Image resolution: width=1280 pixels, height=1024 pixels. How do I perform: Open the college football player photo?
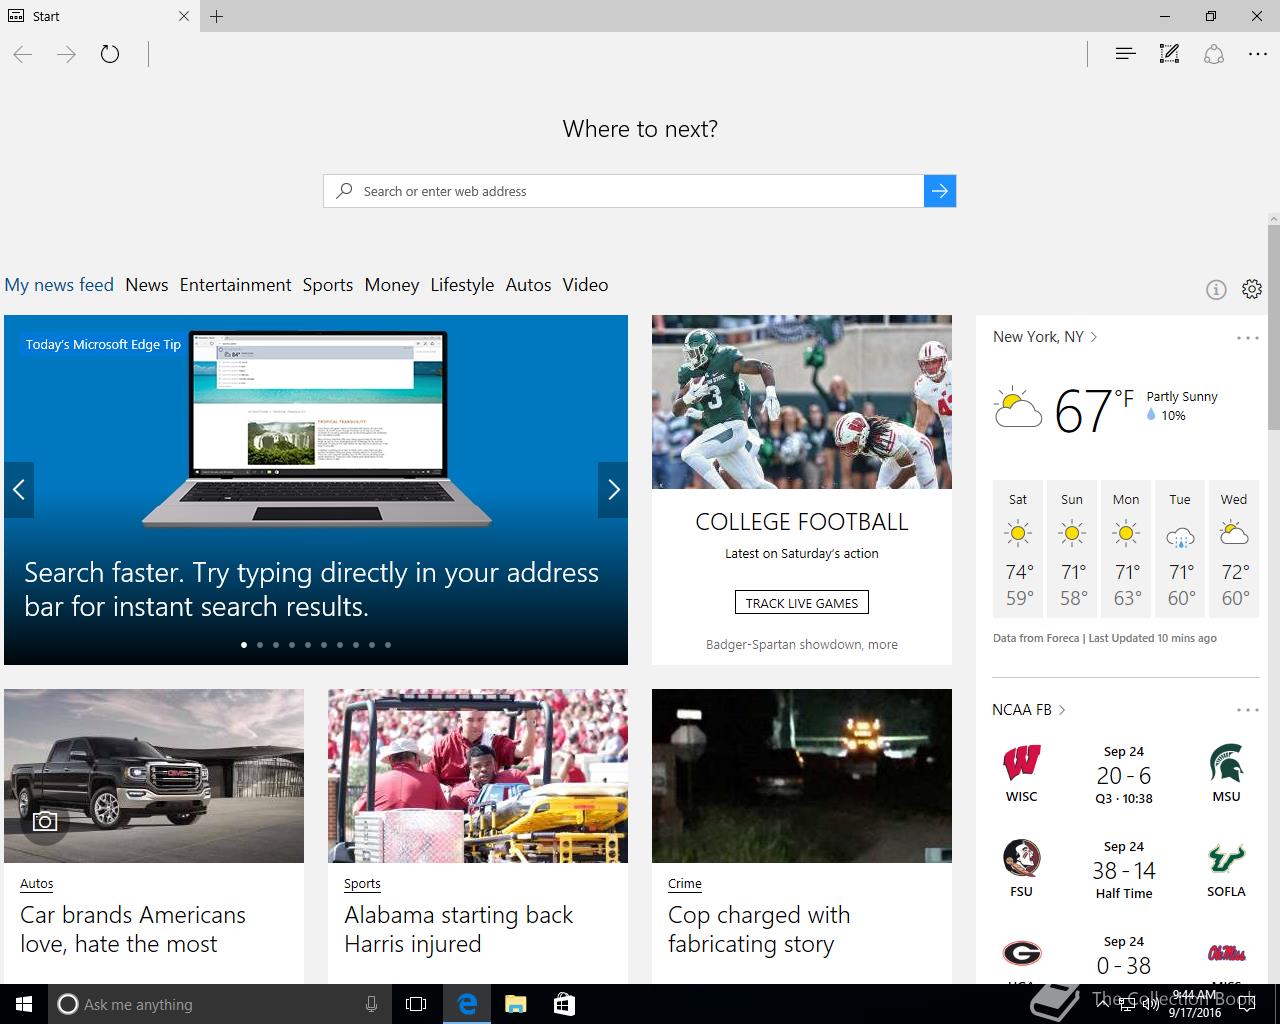point(802,402)
